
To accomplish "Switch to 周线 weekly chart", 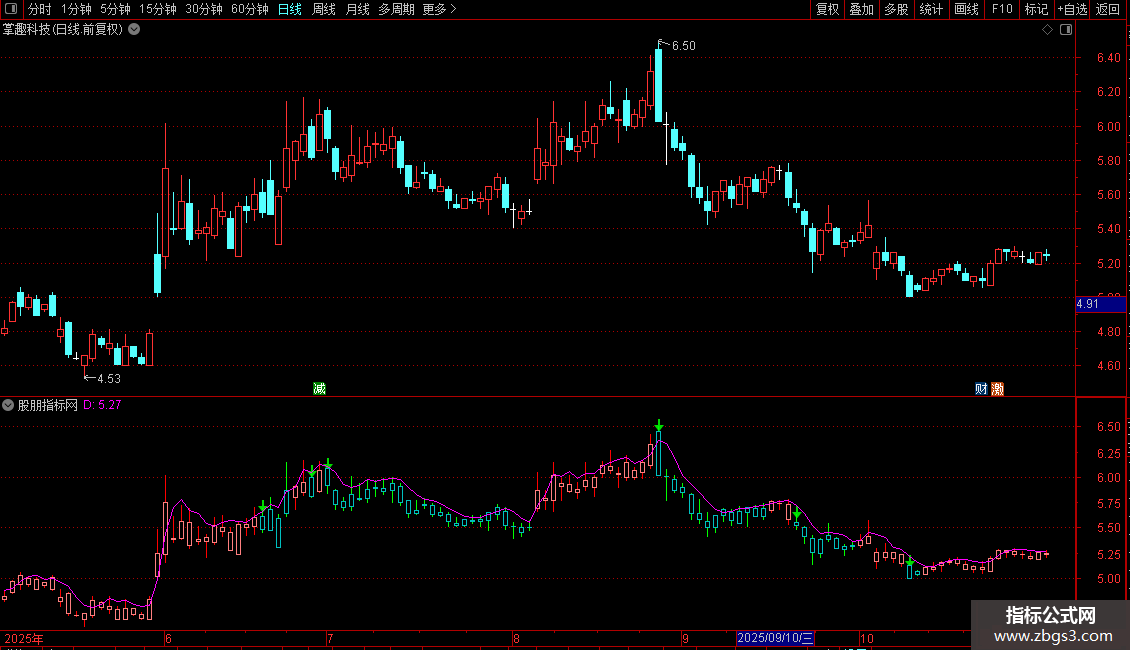I will coord(324,9).
